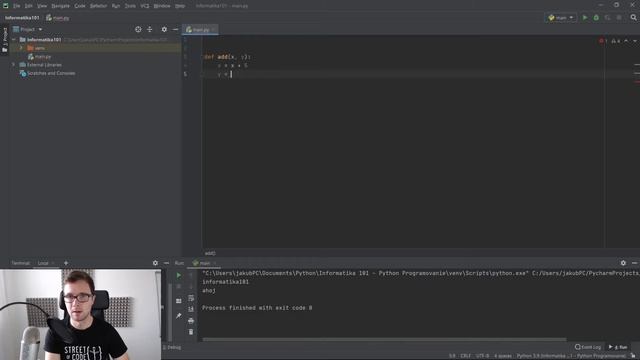Add a new terminal session with plus
The image size is (640, 360).
click(x=66, y=263)
